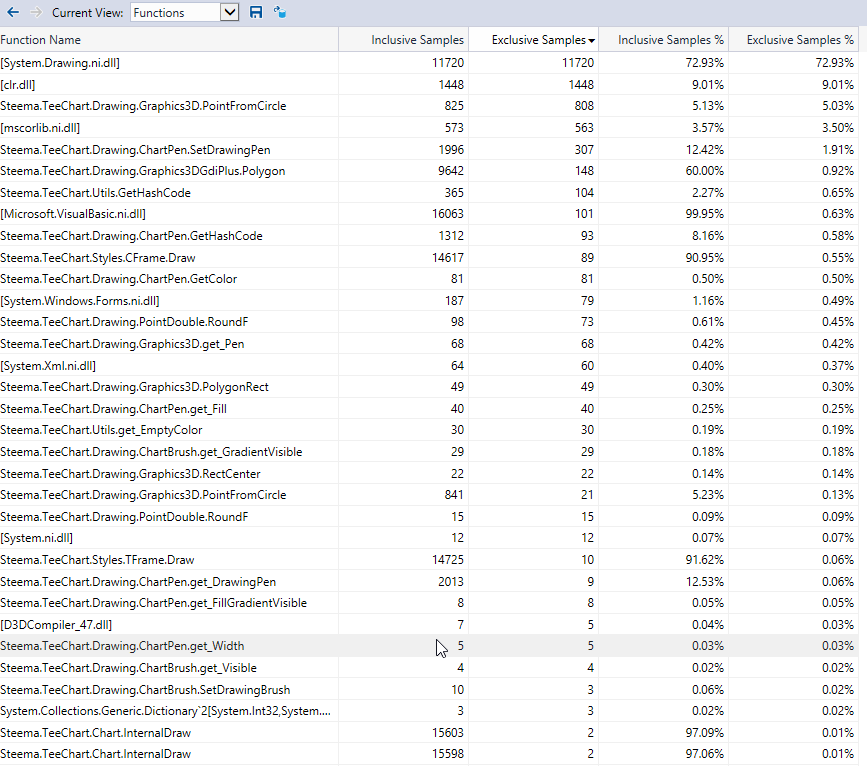
Task: Select the ChartBrush.SetDrawingBrush function row
Action: tap(429, 690)
